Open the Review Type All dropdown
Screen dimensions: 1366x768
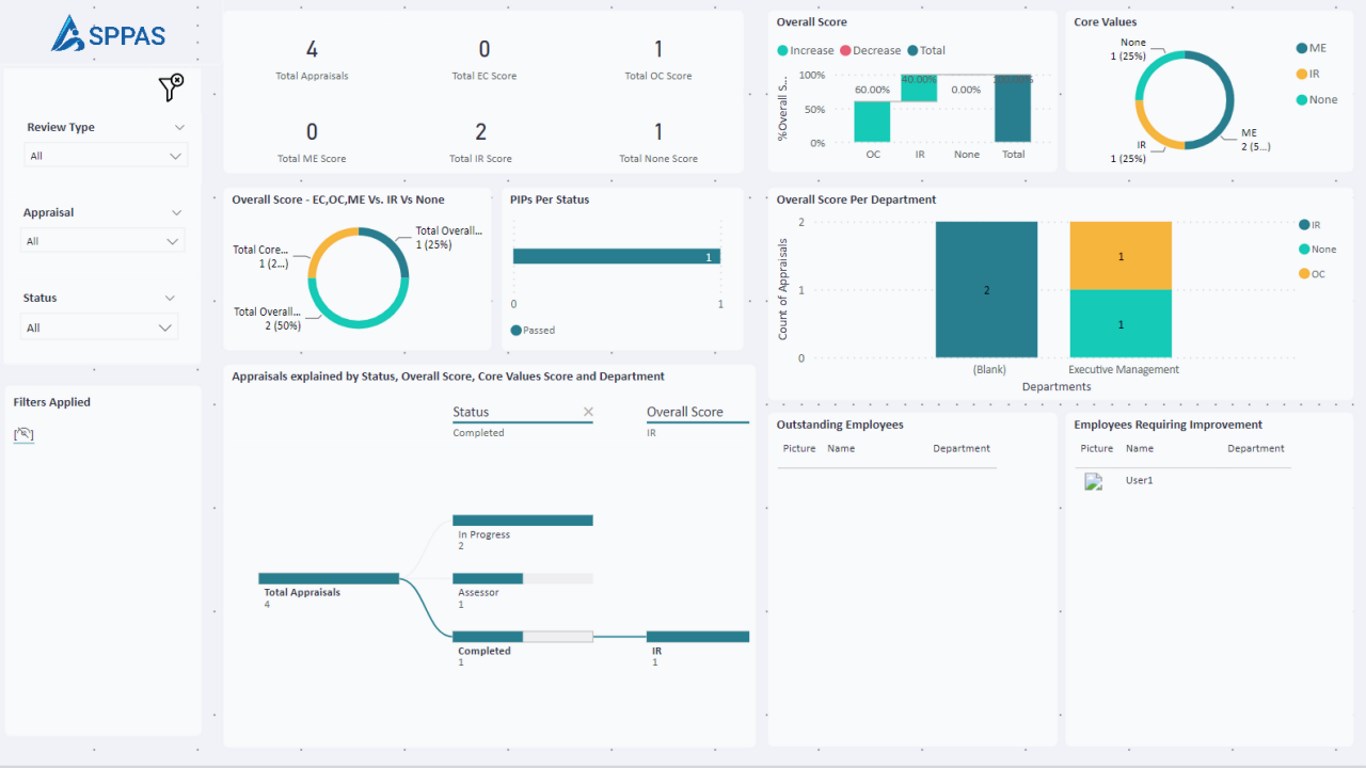(106, 156)
